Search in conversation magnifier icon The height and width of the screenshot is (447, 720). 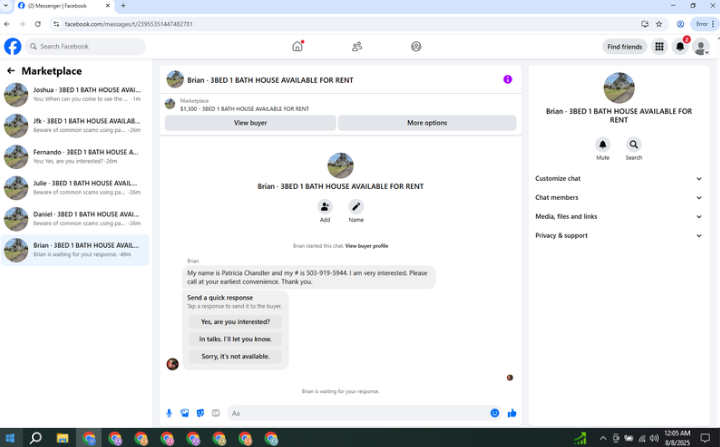(x=634, y=144)
